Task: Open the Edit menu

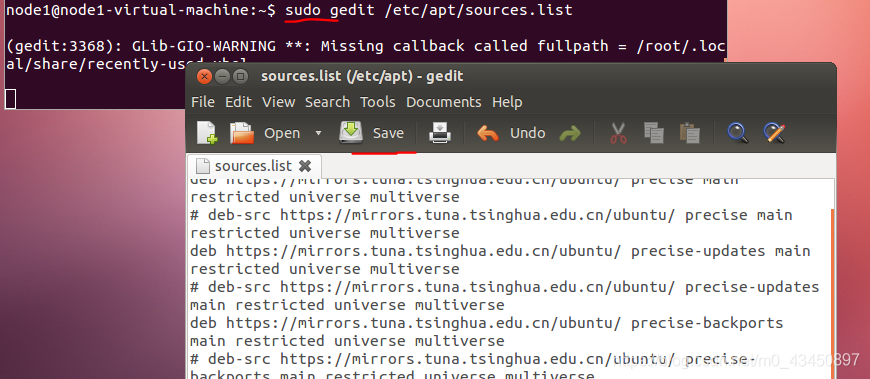Action: (238, 102)
